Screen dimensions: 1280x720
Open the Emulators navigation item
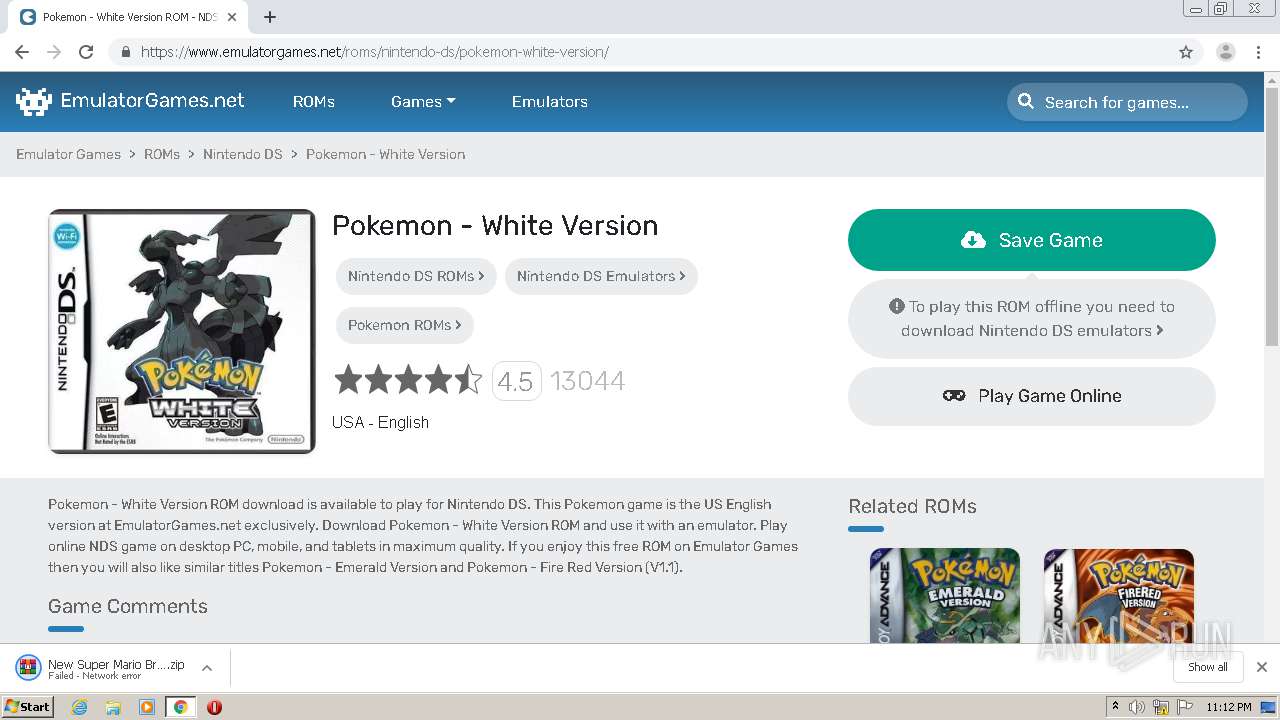point(550,101)
